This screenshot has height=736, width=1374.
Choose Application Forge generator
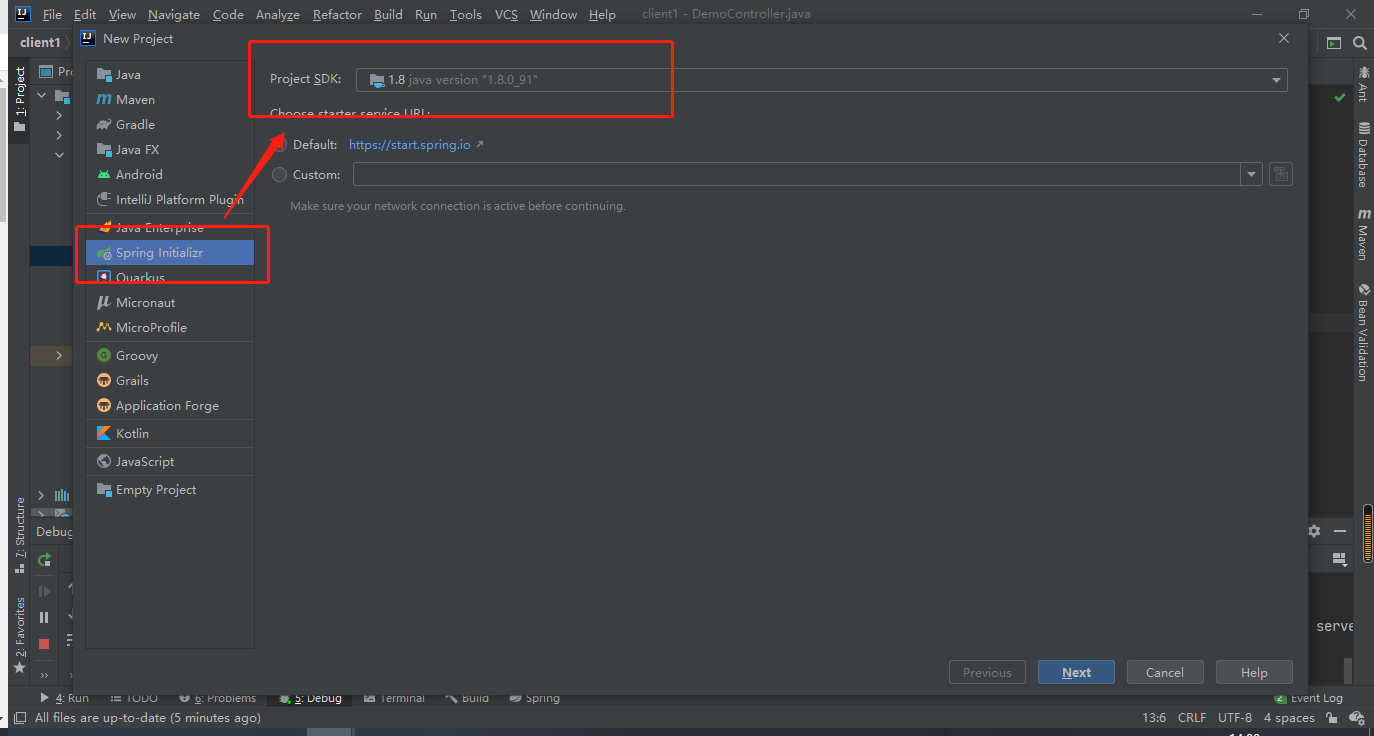170,405
